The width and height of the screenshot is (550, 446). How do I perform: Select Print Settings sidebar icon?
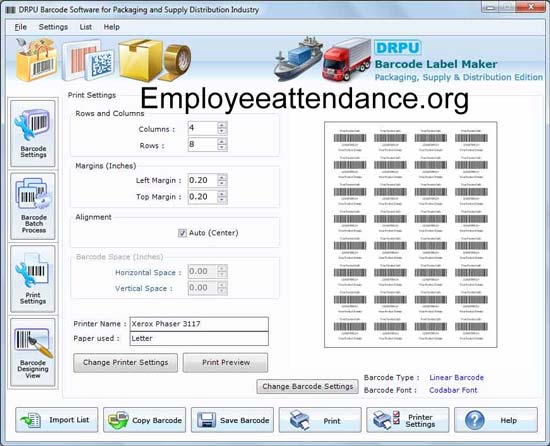click(x=33, y=279)
